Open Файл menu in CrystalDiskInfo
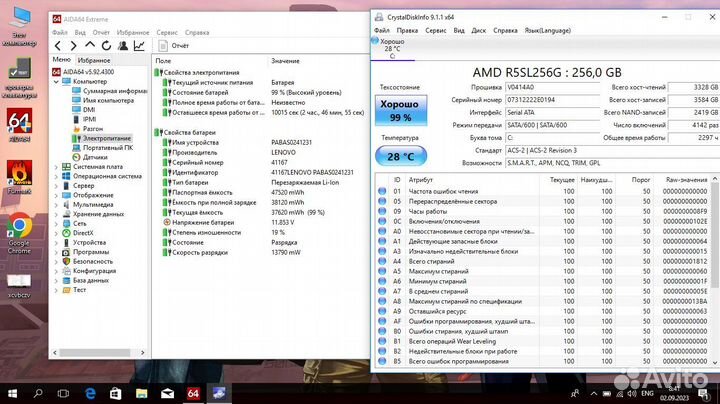Screen dimensions: 720x404 pos(382,30)
